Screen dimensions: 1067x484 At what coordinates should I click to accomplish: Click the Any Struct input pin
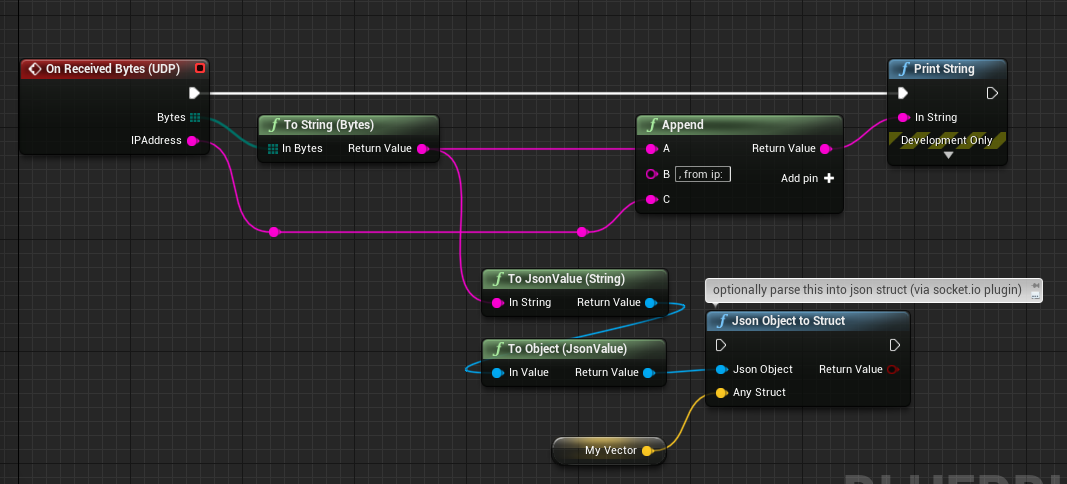tap(721, 393)
